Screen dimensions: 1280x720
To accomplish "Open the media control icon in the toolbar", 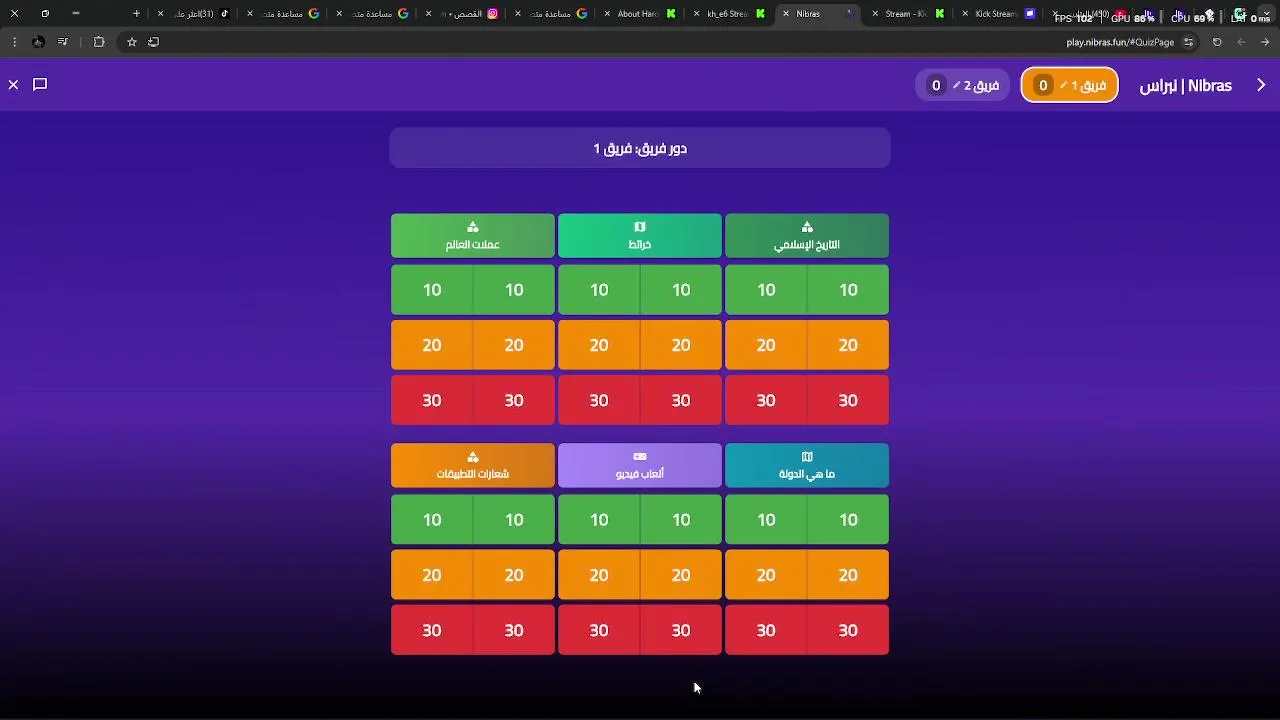I will [x=63, y=42].
